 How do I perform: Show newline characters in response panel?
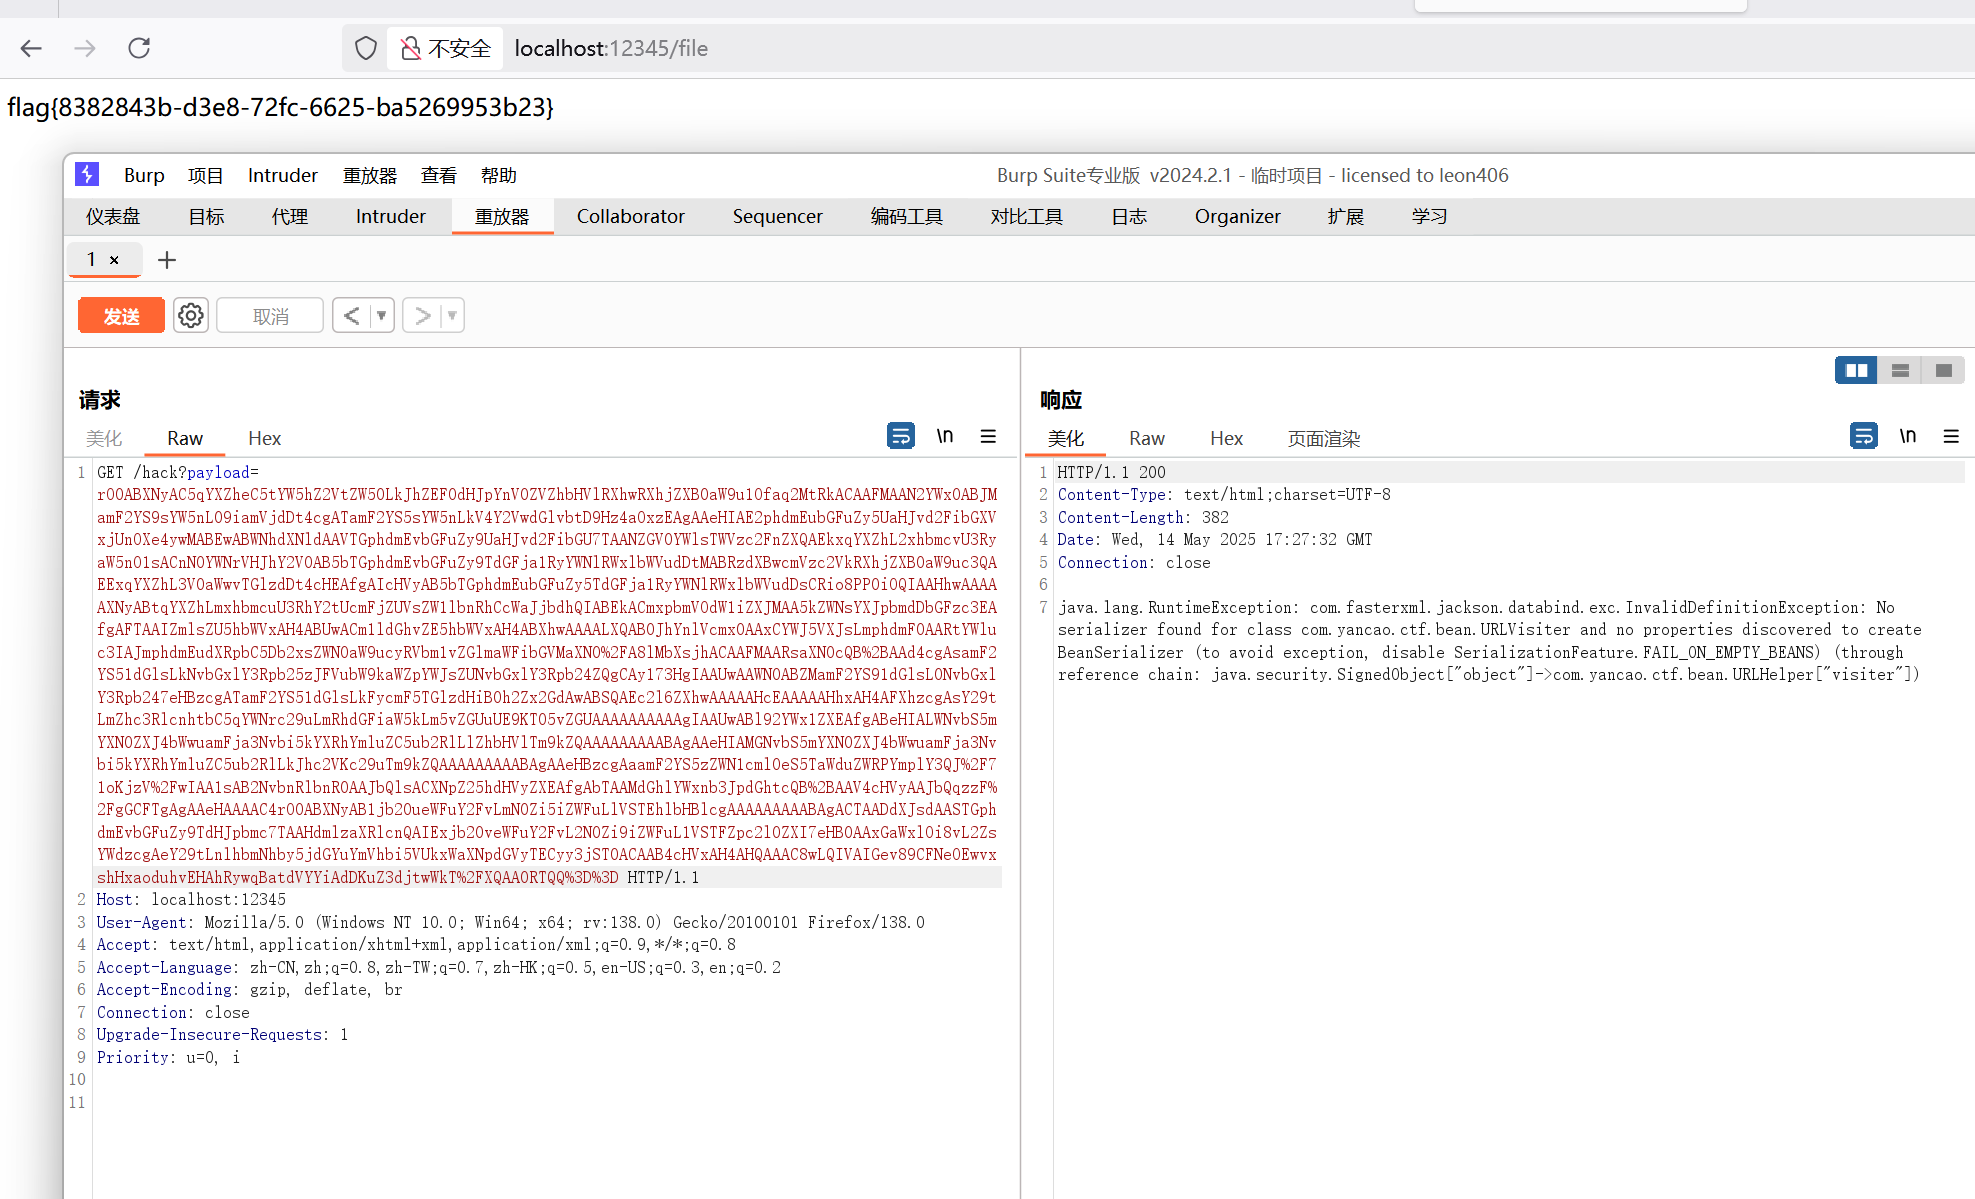click(x=1907, y=436)
